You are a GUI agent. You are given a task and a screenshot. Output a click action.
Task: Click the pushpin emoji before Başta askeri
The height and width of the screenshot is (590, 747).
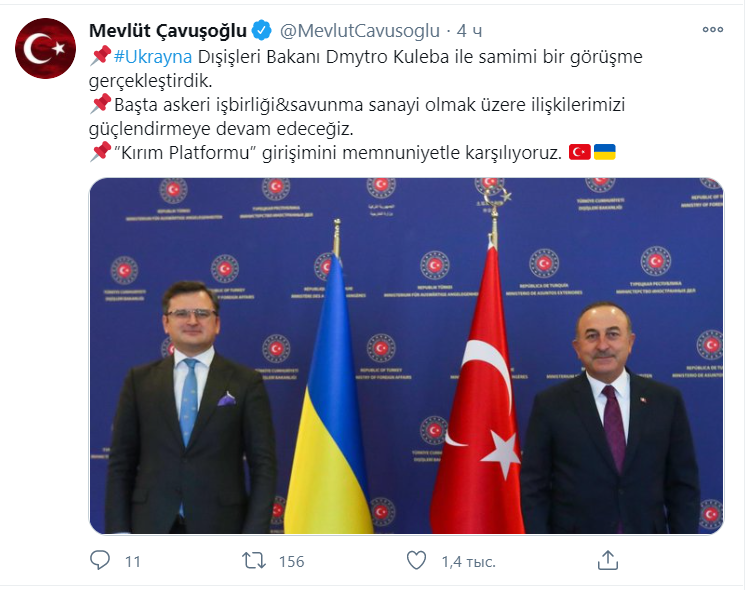(x=101, y=104)
